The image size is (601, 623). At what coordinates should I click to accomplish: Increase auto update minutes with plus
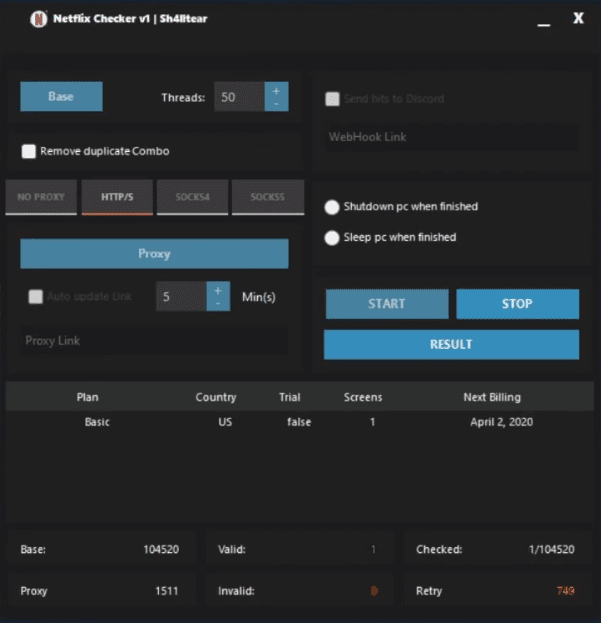218,290
